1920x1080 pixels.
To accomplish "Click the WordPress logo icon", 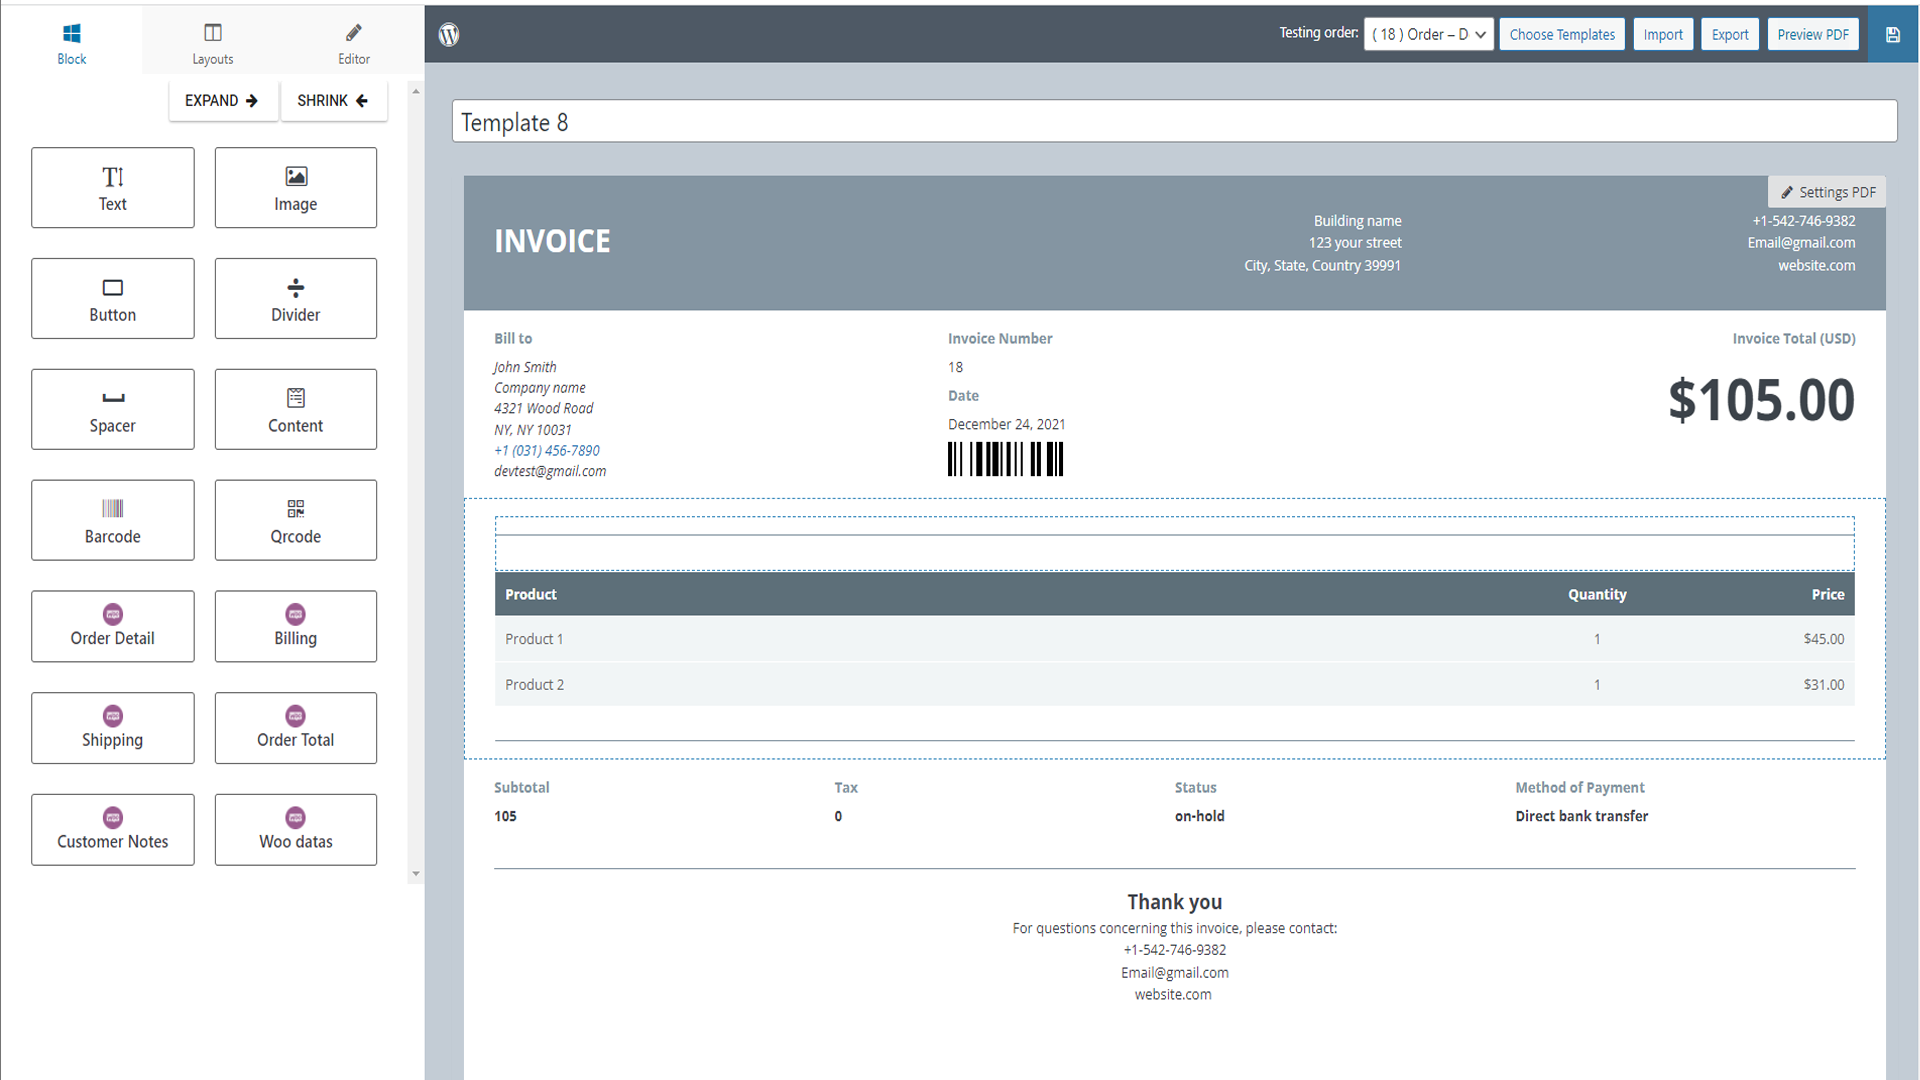I will [x=449, y=34].
